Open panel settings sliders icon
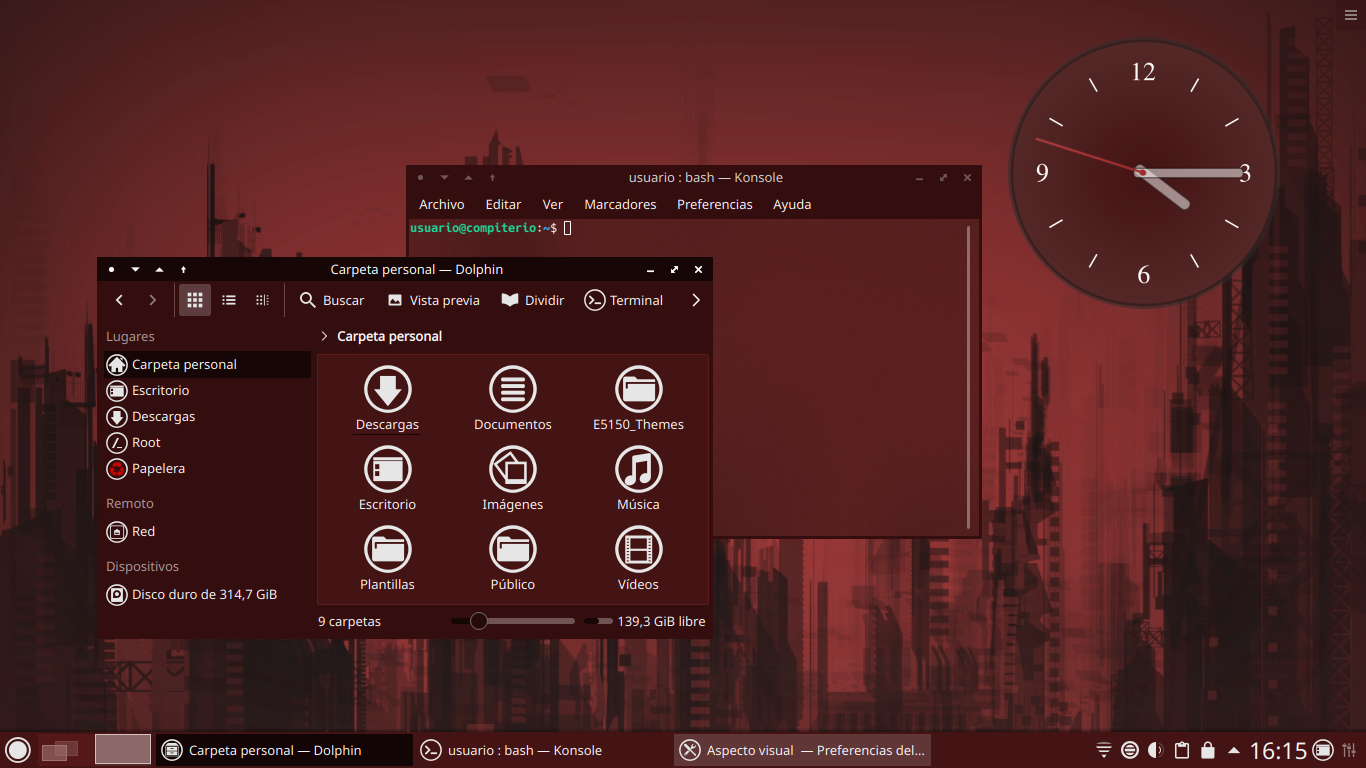The width and height of the screenshot is (1366, 768). click(x=1350, y=750)
